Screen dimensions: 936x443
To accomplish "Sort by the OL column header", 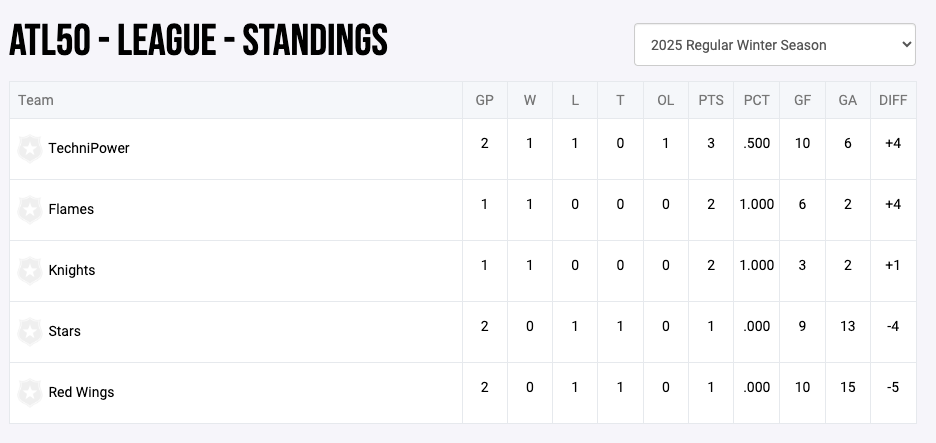I will coord(666,100).
